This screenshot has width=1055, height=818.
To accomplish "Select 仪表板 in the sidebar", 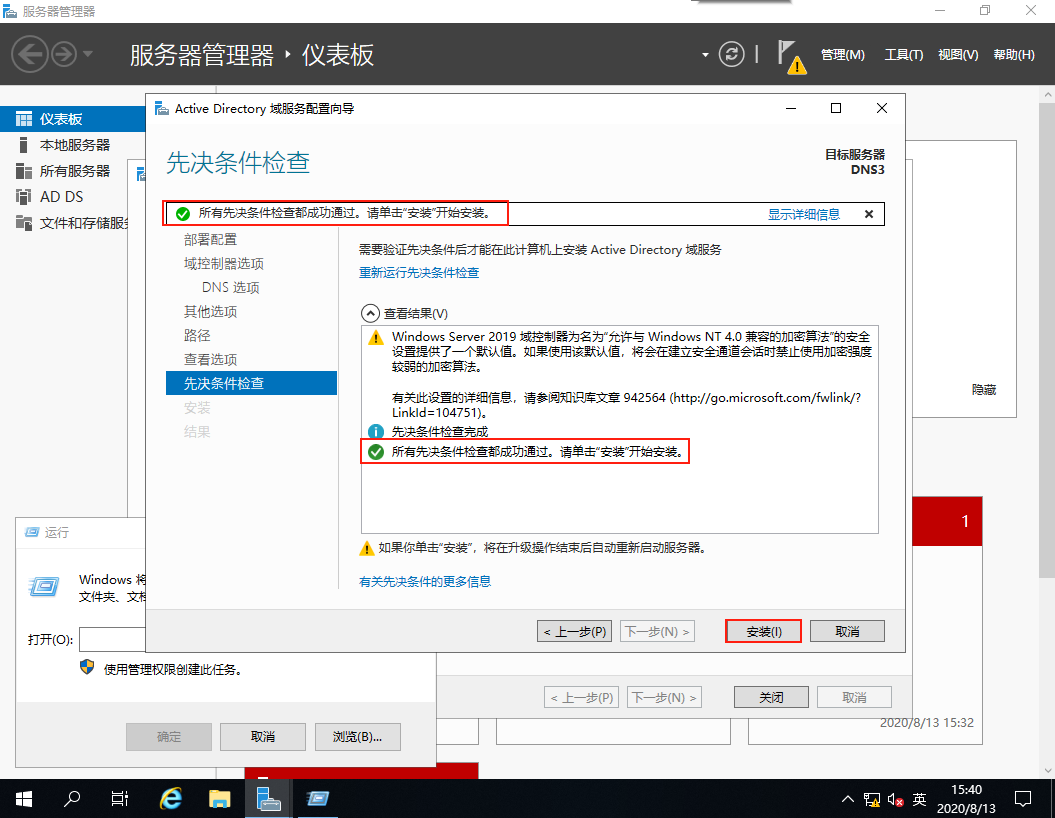I will [x=73, y=119].
